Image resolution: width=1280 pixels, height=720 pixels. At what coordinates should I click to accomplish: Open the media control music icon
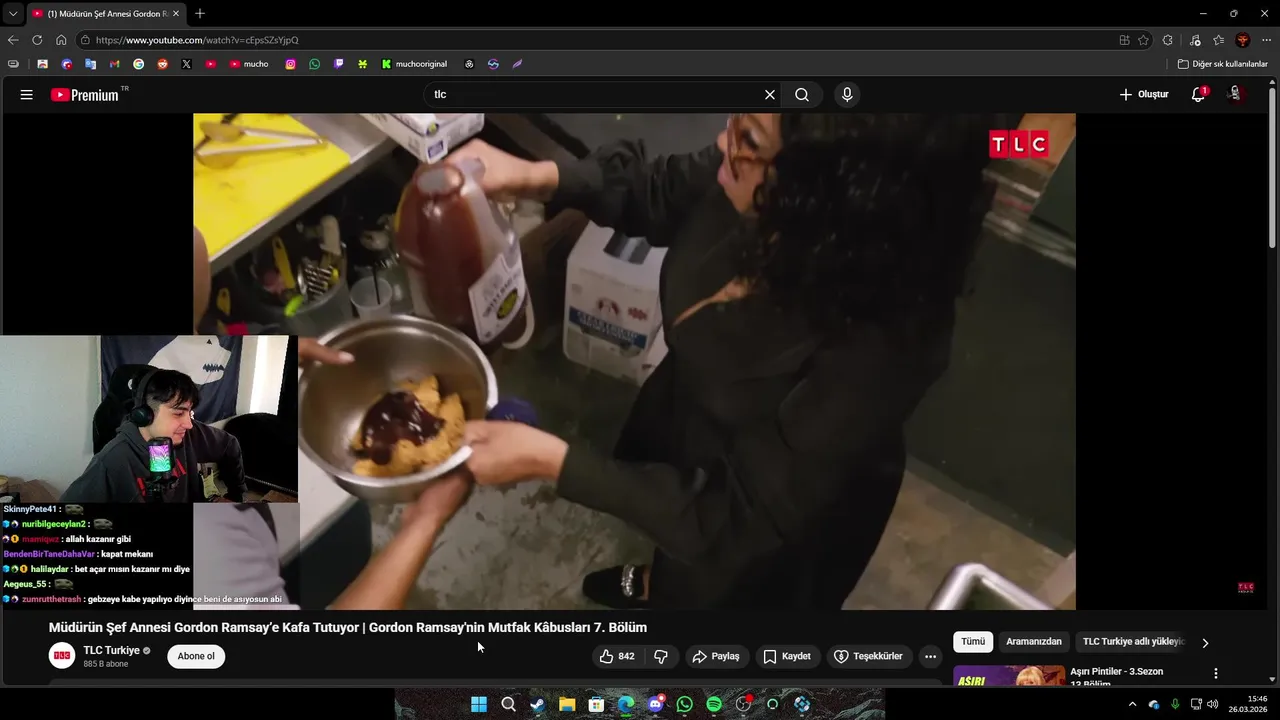point(1195,40)
